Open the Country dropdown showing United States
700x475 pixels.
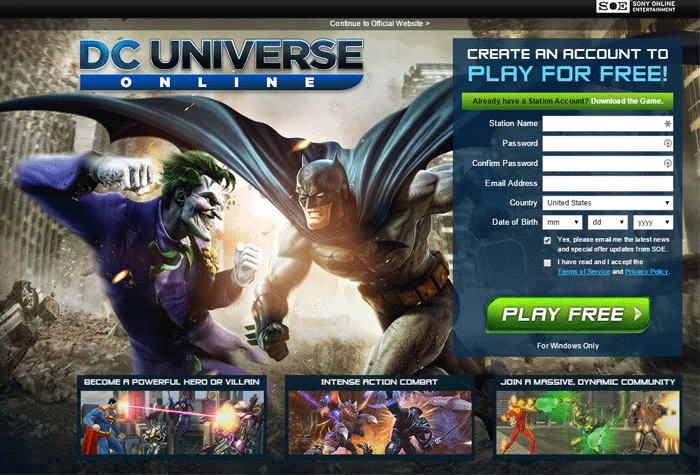pos(608,203)
